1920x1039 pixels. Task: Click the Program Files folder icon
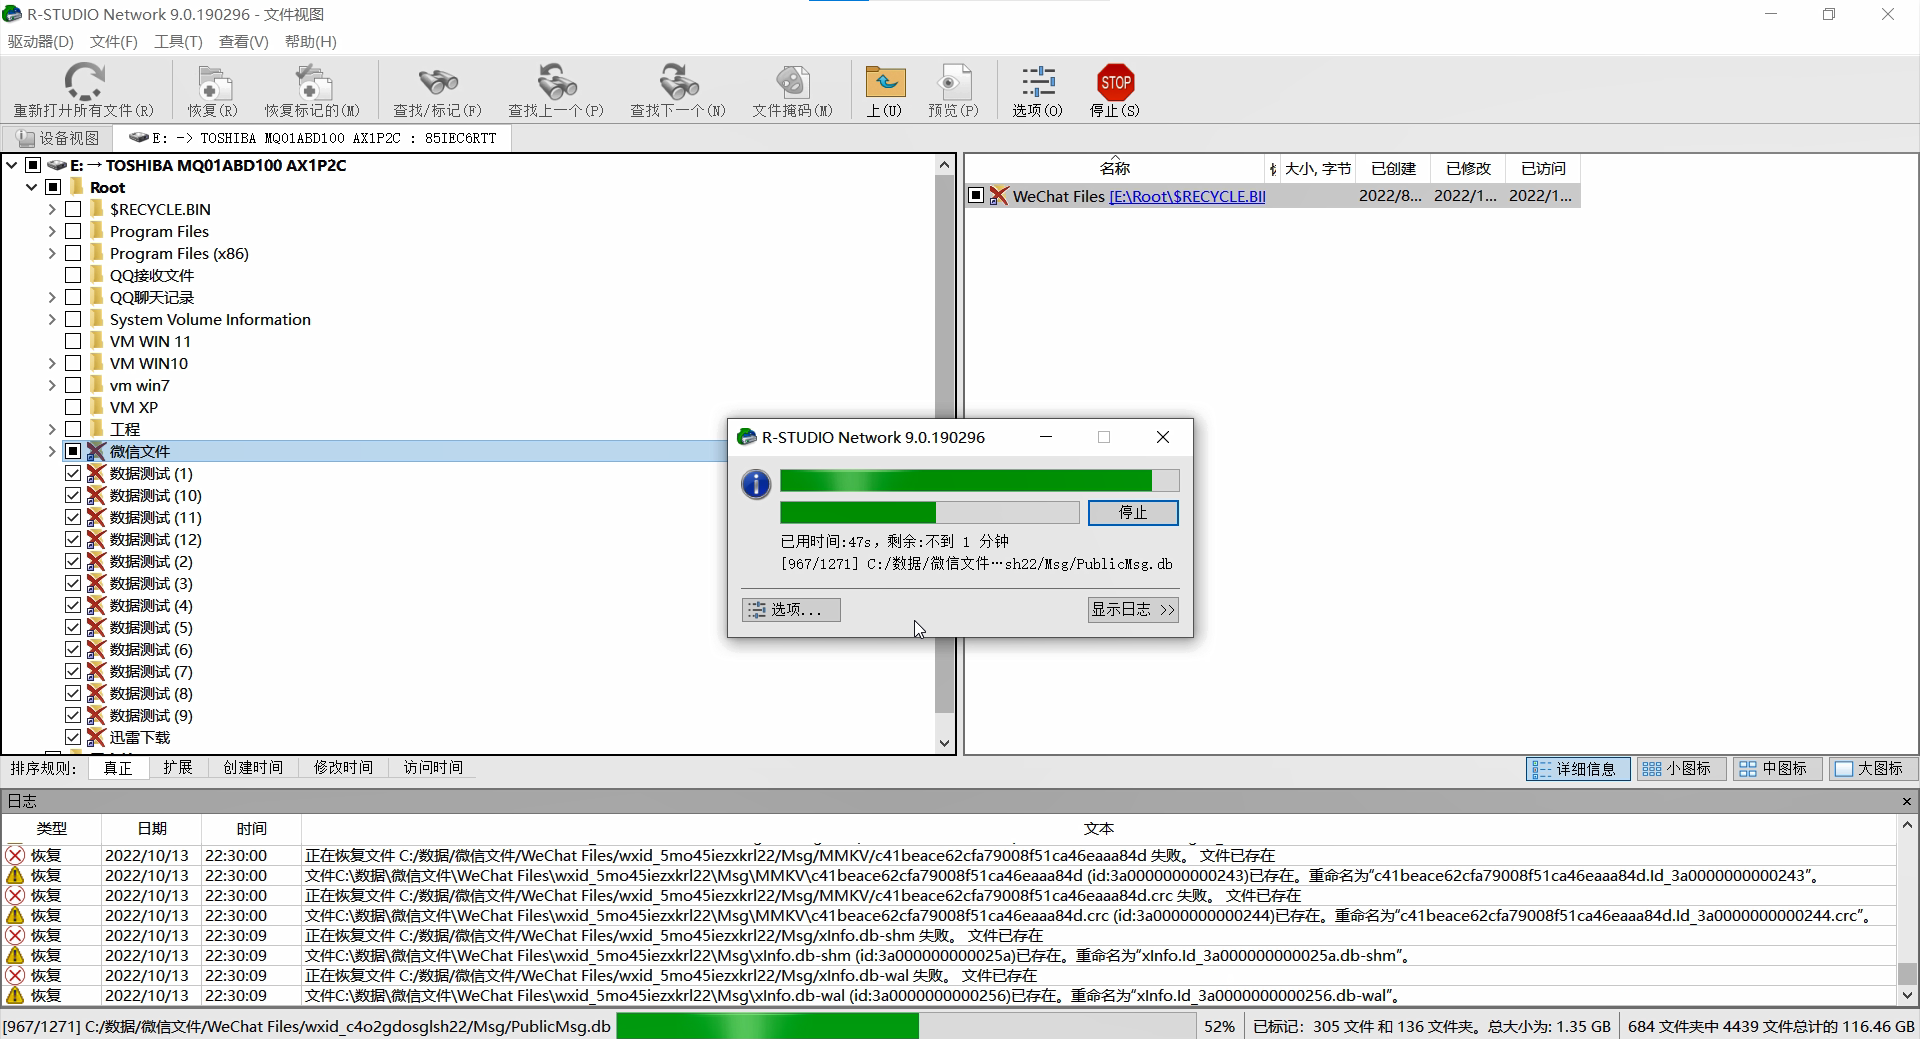(96, 231)
